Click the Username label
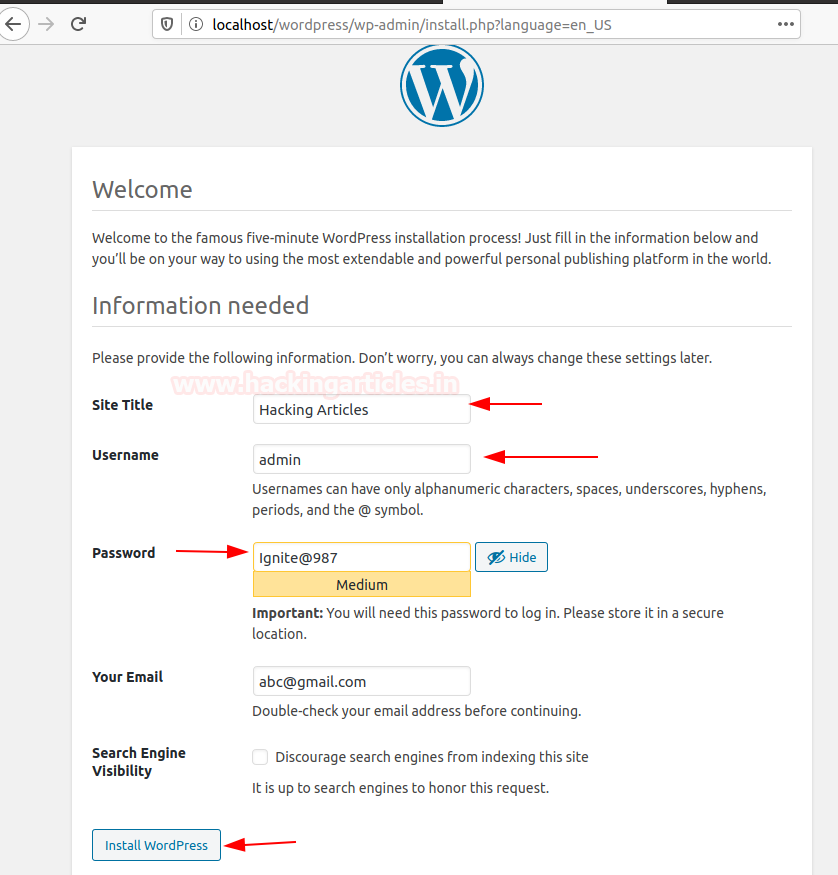838x875 pixels. pyautogui.click(x=125, y=455)
